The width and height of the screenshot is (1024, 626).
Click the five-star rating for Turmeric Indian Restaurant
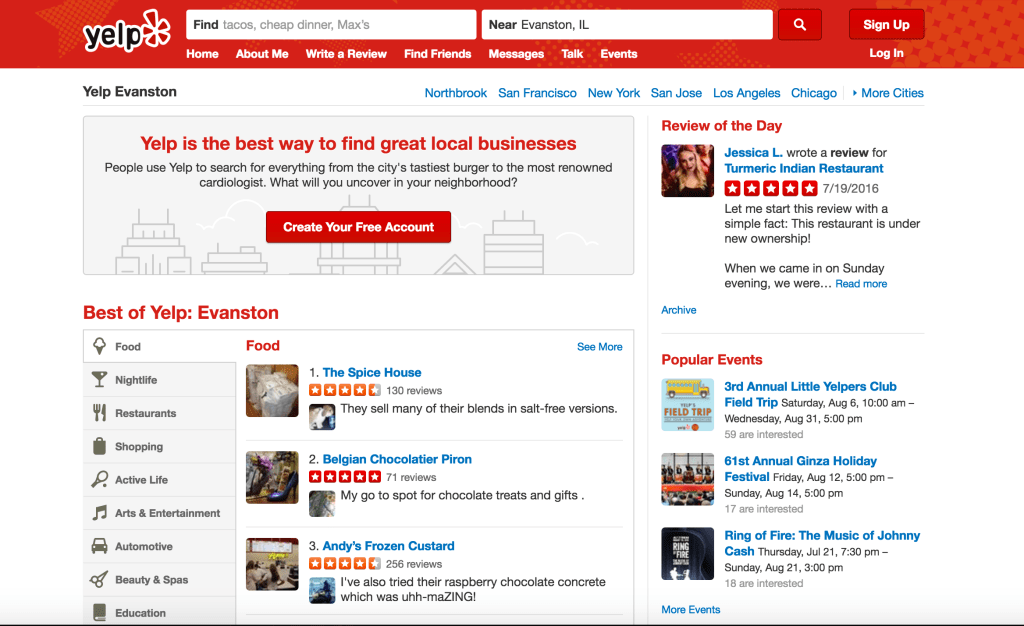[771, 189]
